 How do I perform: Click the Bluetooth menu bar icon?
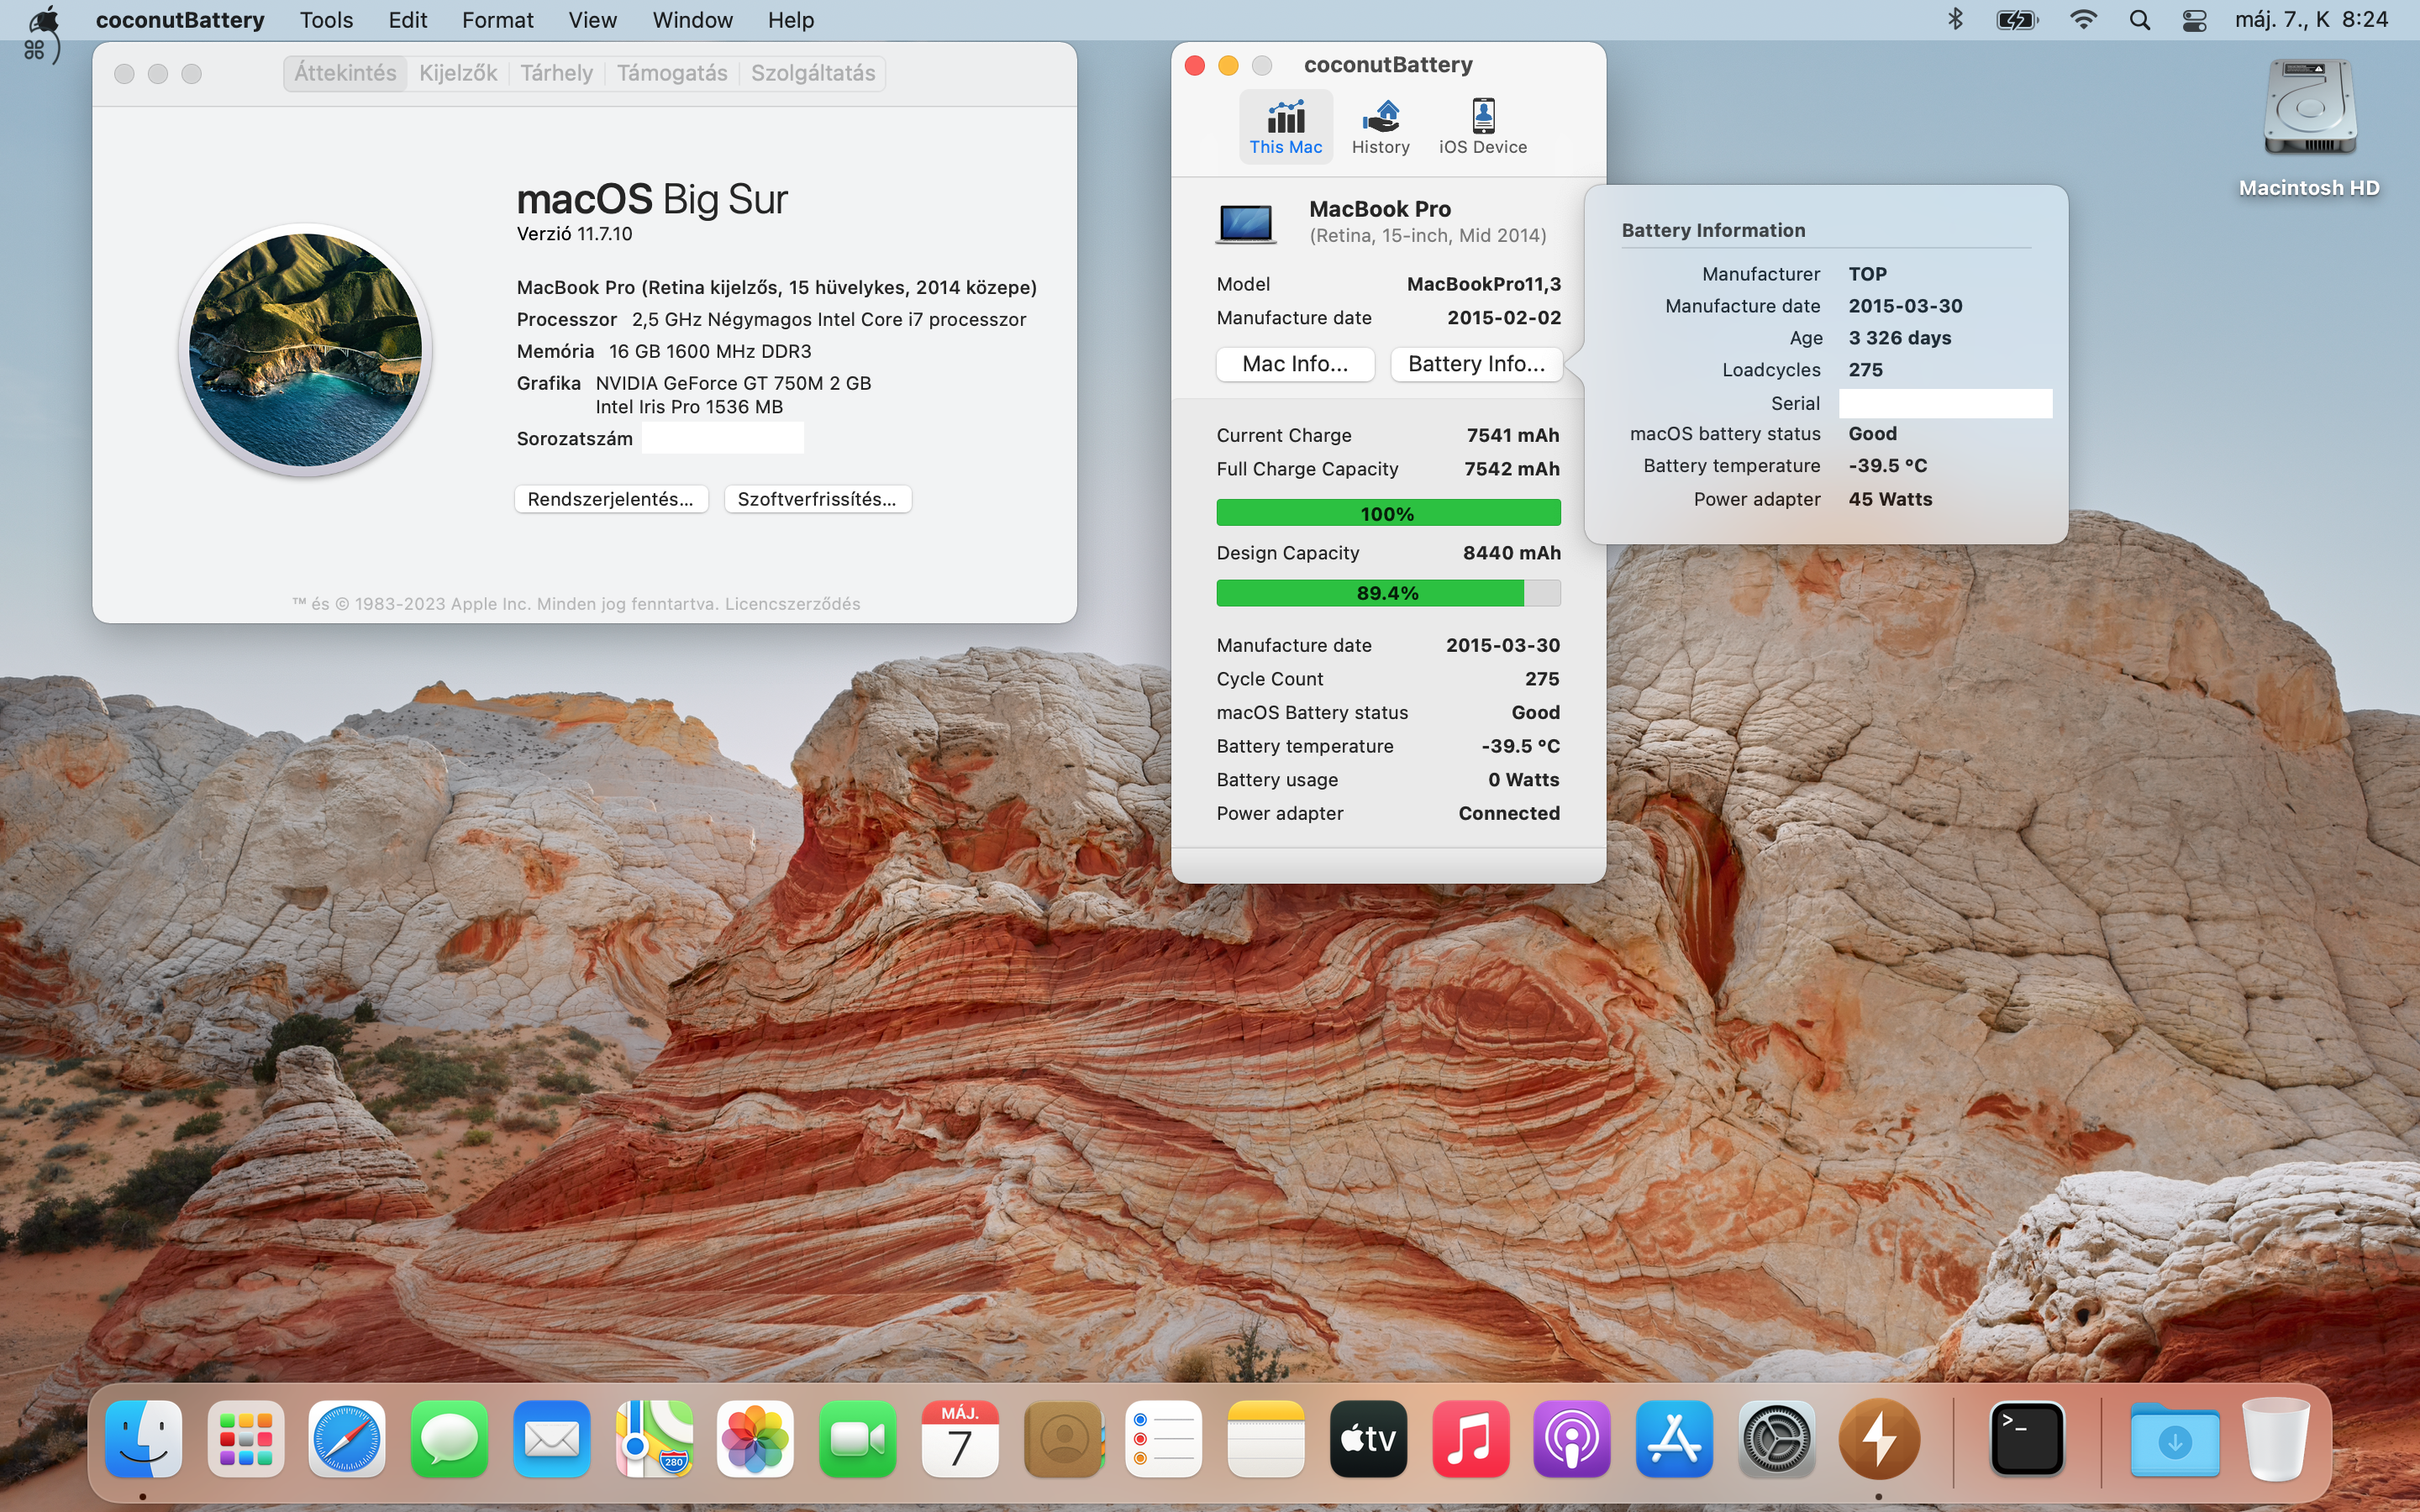[x=1955, y=20]
